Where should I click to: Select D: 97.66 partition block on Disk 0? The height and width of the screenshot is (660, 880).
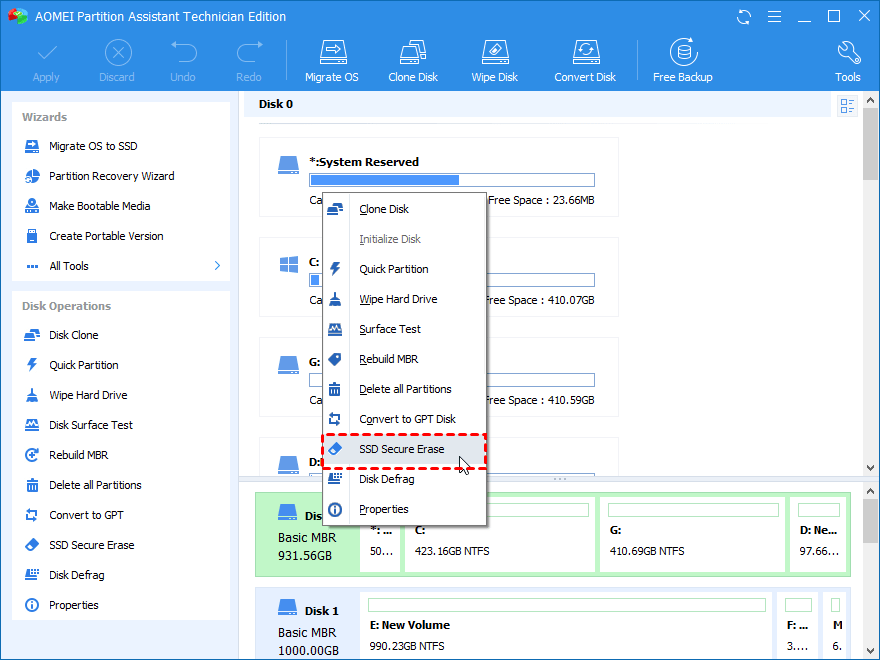[818, 535]
